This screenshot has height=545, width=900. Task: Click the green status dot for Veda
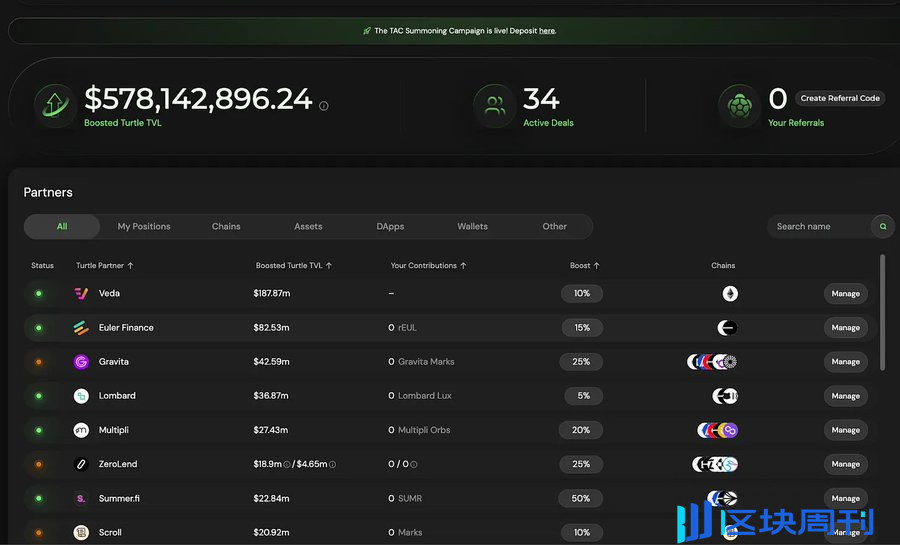point(39,294)
